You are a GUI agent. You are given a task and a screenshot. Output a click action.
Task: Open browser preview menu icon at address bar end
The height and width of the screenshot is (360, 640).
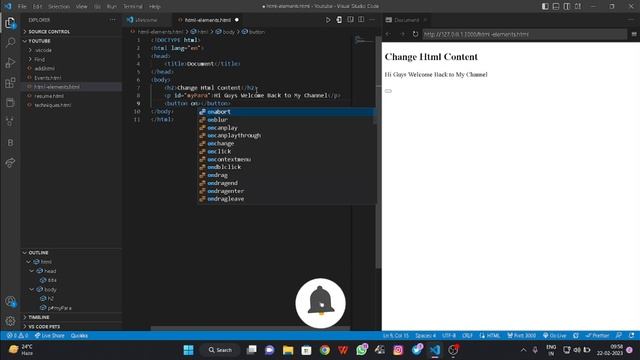point(634,34)
